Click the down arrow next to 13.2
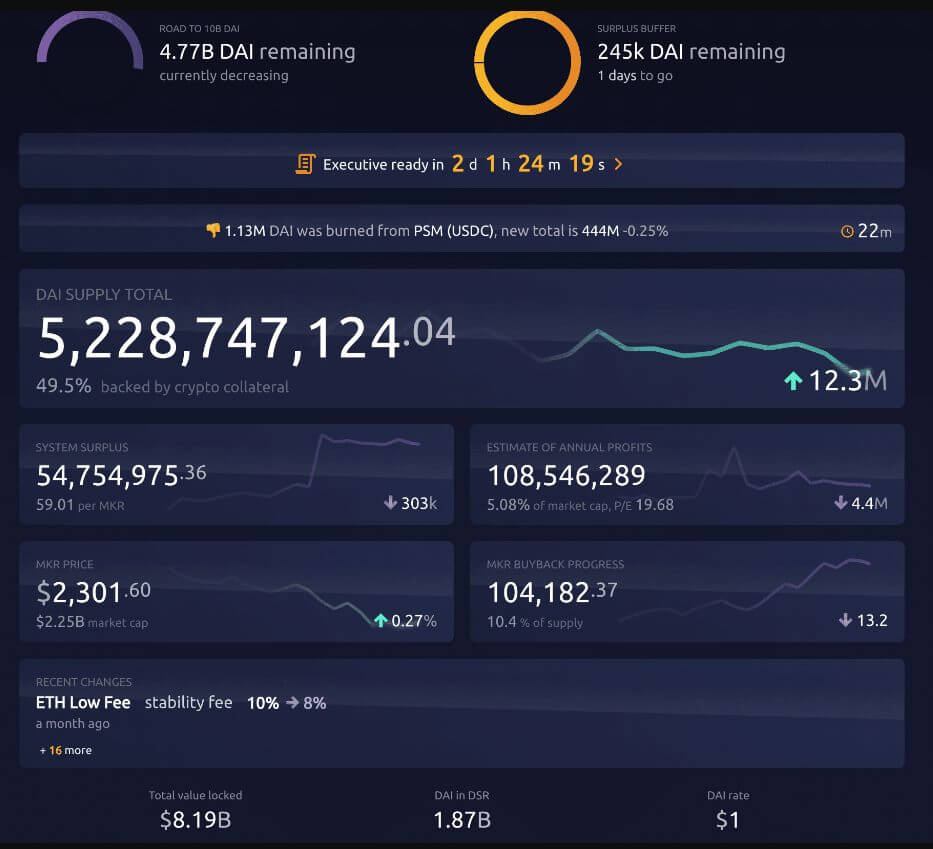 pyautogui.click(x=845, y=621)
